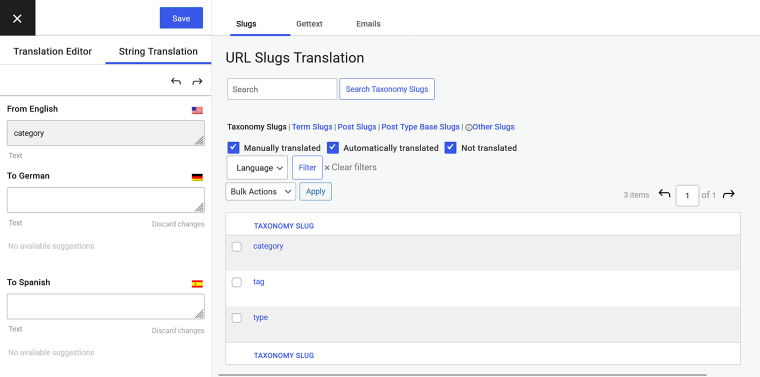The height and width of the screenshot is (377, 760).
Task: Switch to the Emails tab
Action: (368, 24)
